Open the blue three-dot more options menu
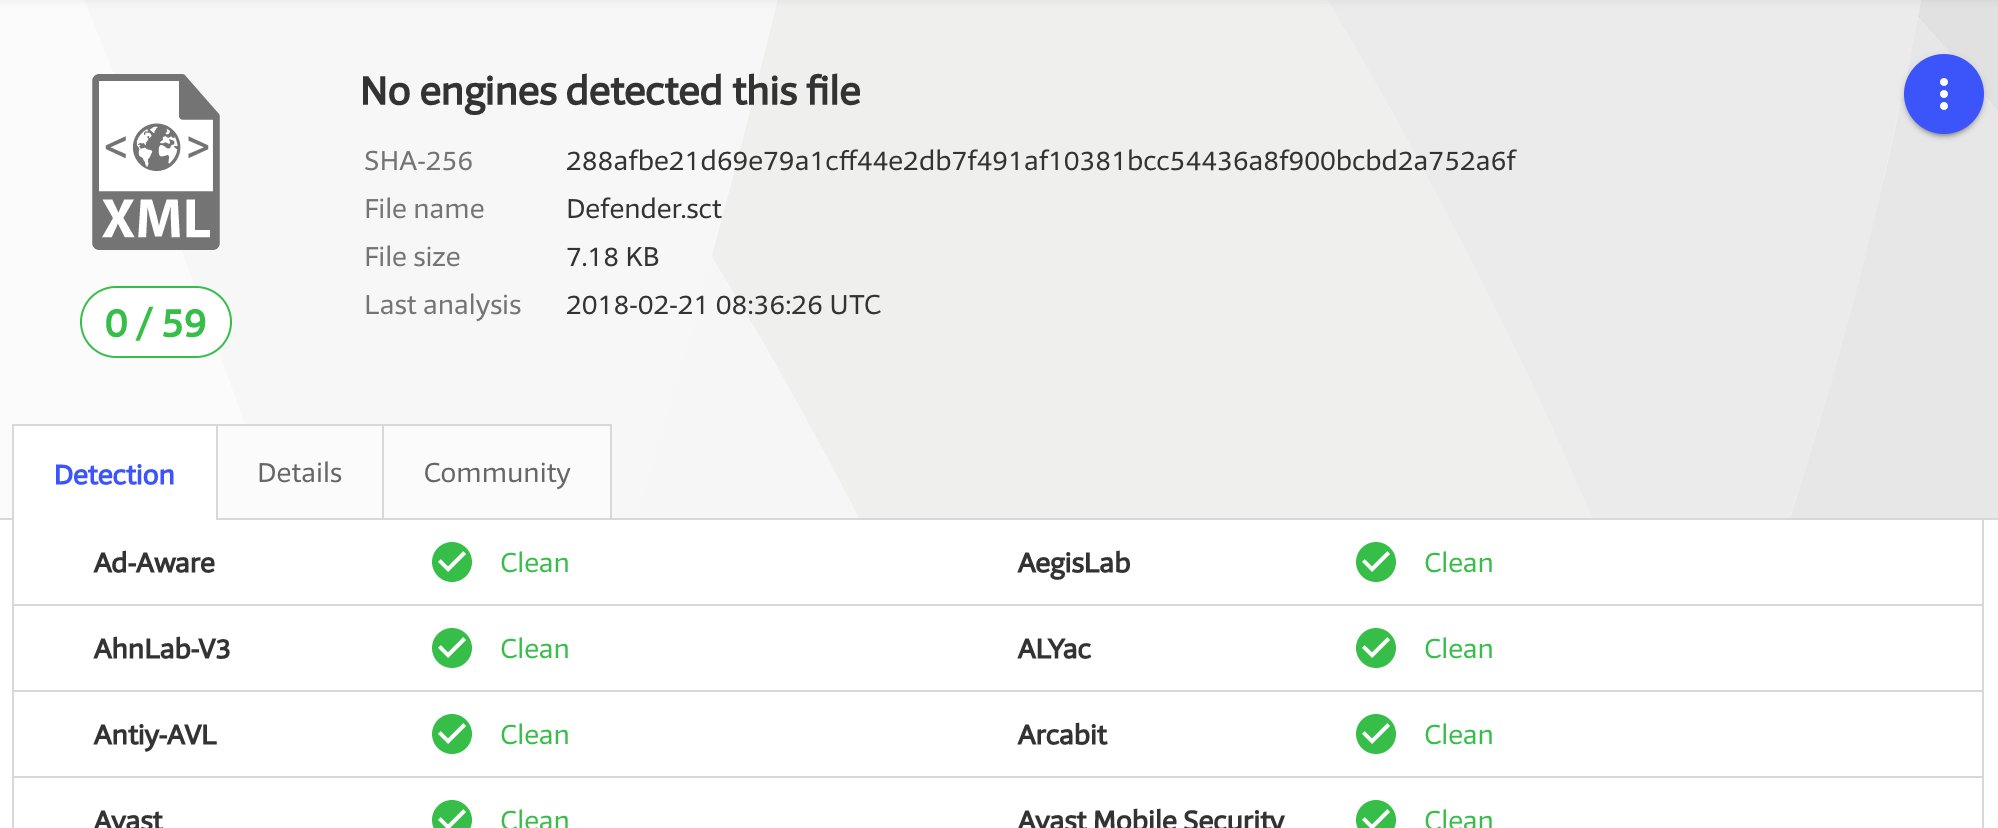The width and height of the screenshot is (1998, 828). pos(1943,94)
